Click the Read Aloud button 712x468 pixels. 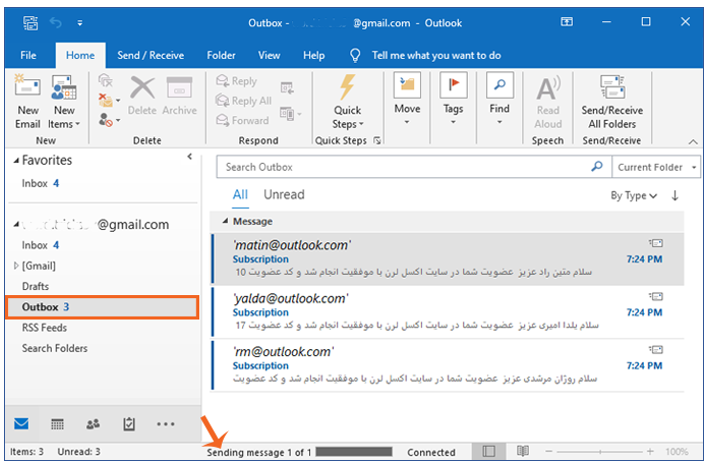548,102
